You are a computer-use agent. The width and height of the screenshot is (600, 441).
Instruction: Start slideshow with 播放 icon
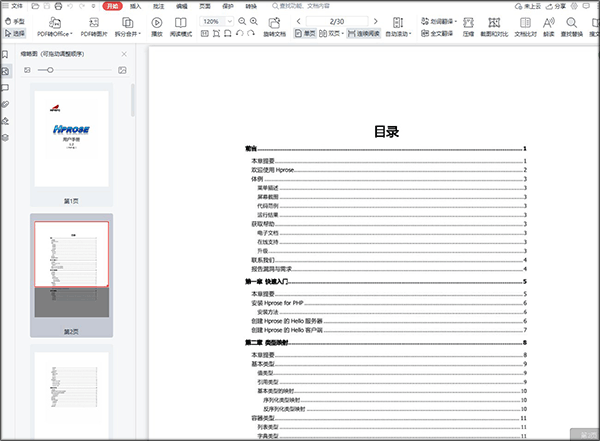[x=156, y=22]
